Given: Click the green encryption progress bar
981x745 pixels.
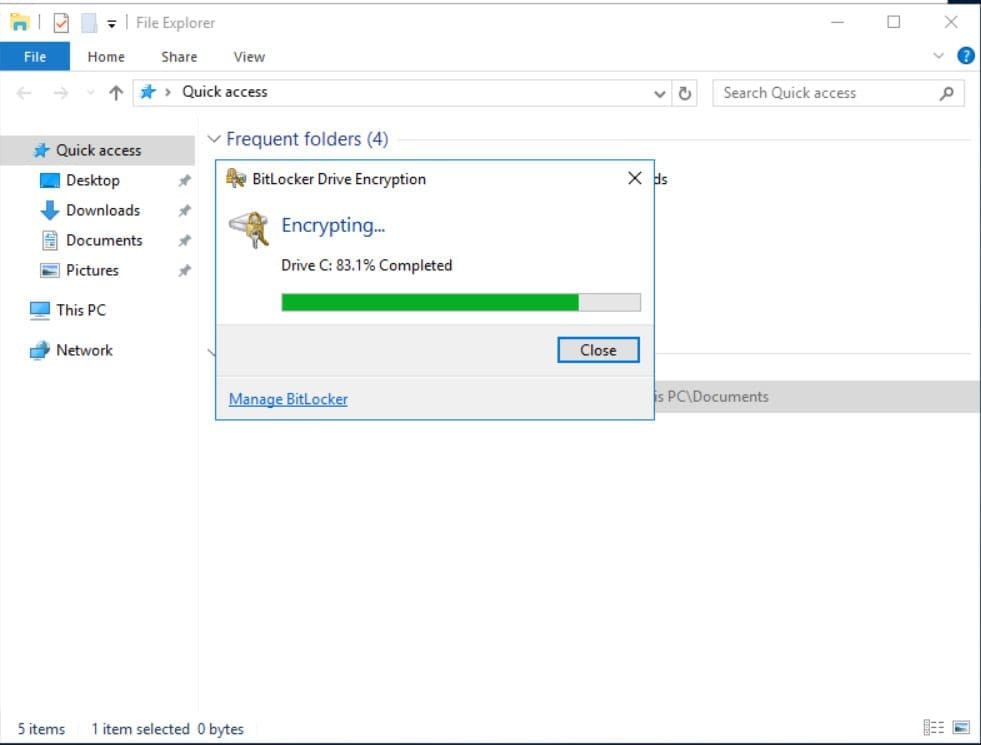Looking at the screenshot, I should [430, 302].
